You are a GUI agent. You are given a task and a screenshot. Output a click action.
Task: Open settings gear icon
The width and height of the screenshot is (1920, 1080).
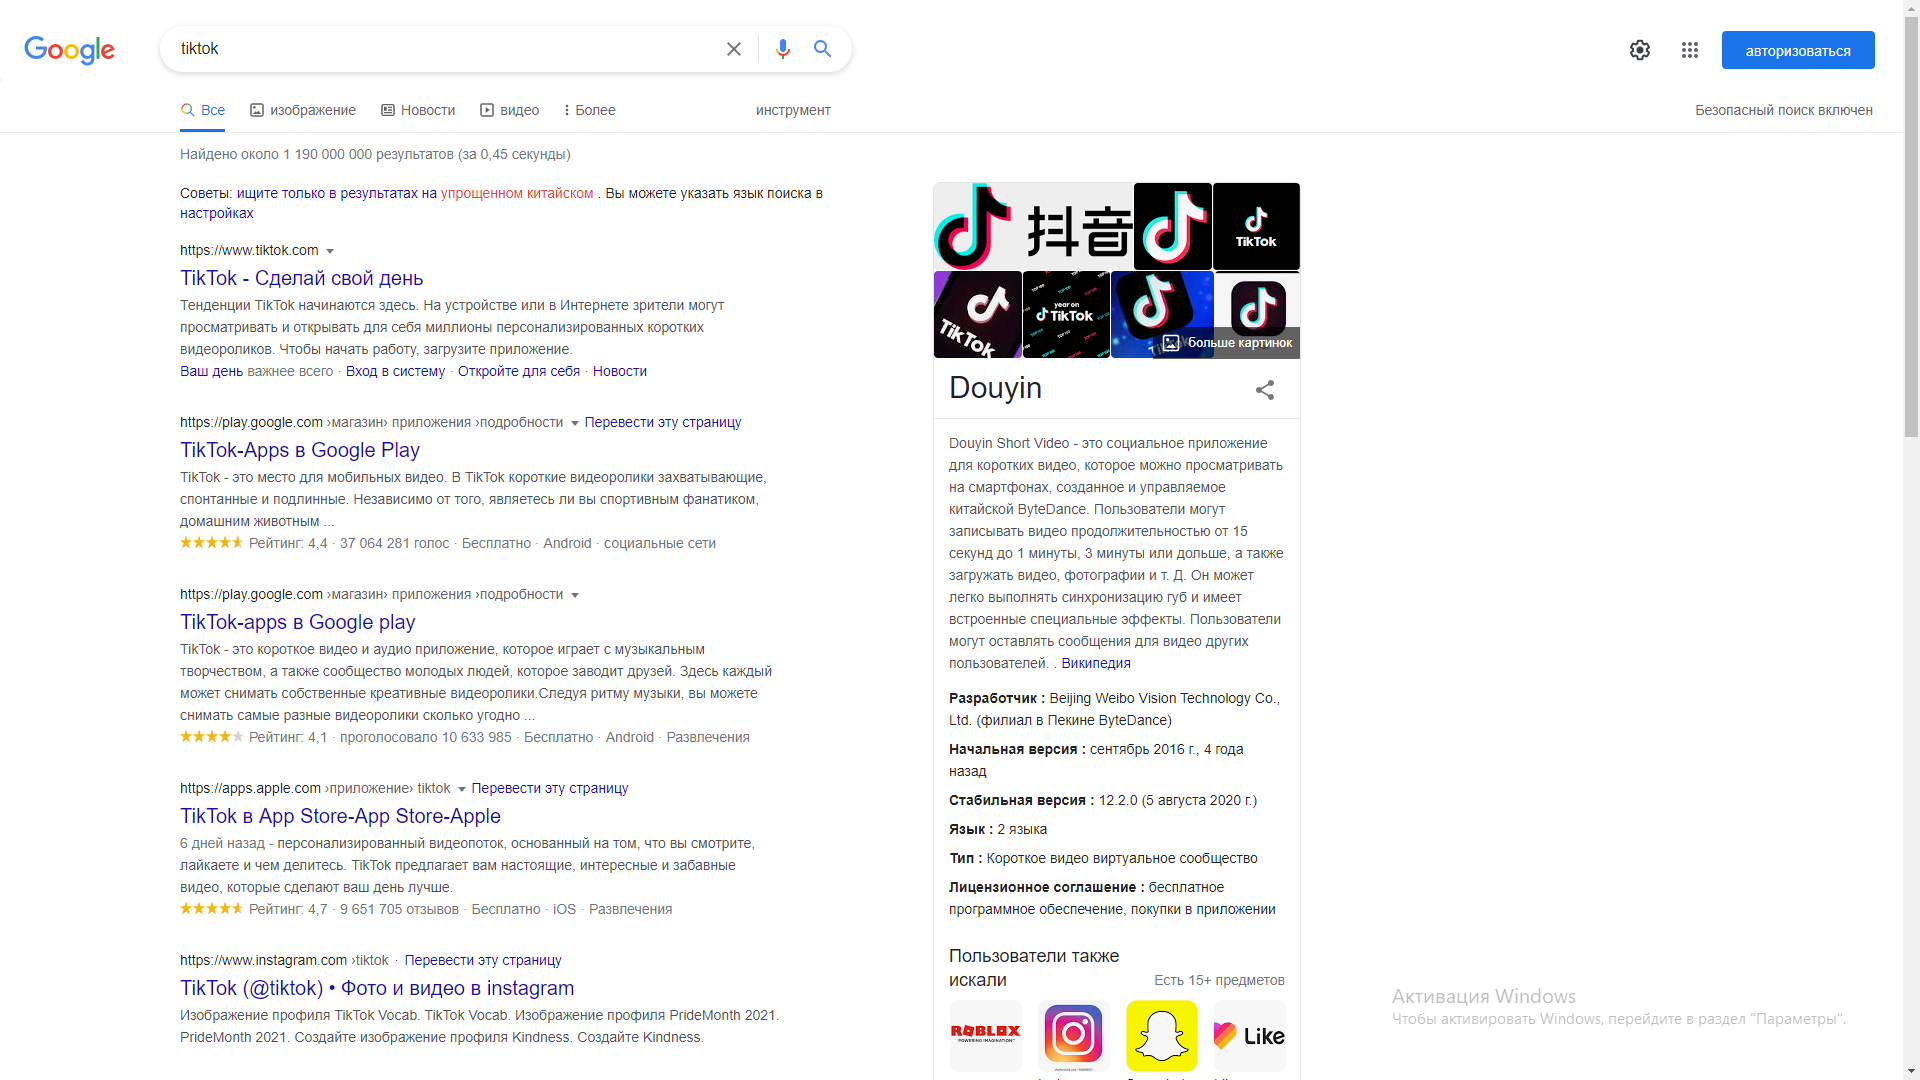tap(1640, 50)
